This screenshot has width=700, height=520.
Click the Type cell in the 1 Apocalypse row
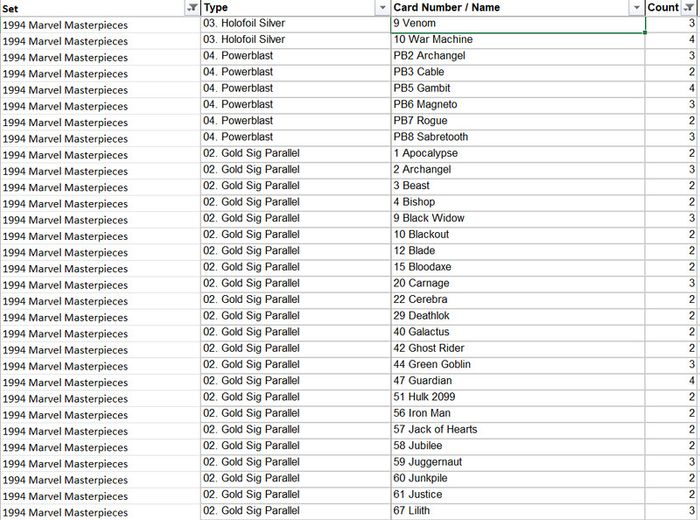click(x=296, y=154)
